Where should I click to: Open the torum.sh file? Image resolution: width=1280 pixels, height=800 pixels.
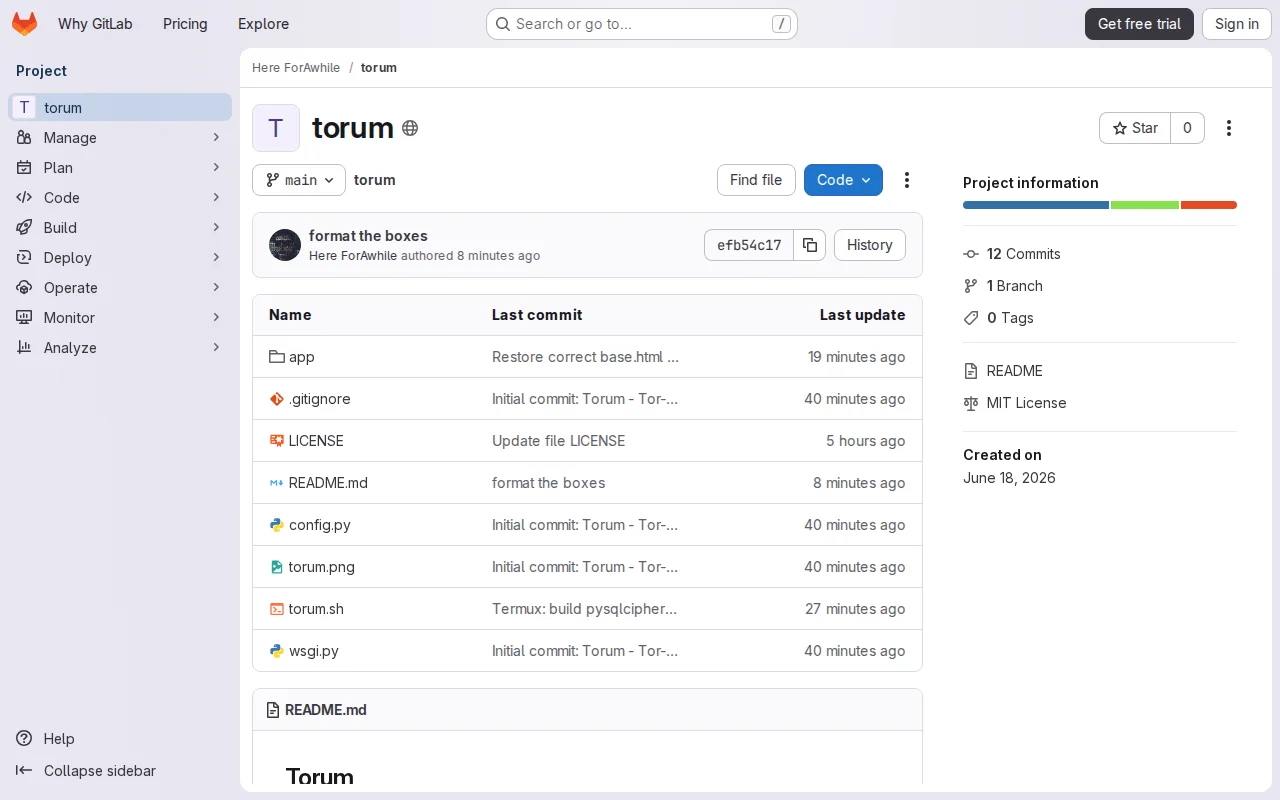click(316, 609)
